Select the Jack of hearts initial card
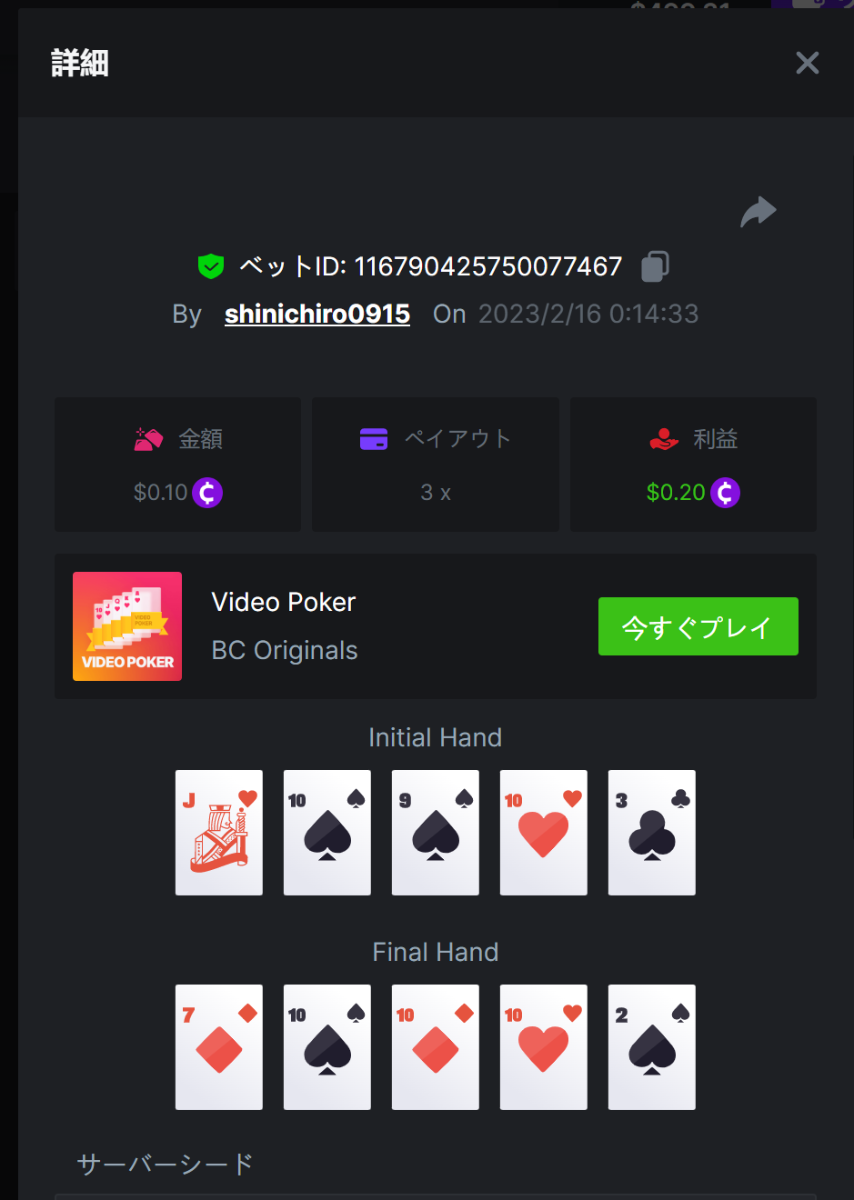The image size is (854, 1200). [x=219, y=832]
